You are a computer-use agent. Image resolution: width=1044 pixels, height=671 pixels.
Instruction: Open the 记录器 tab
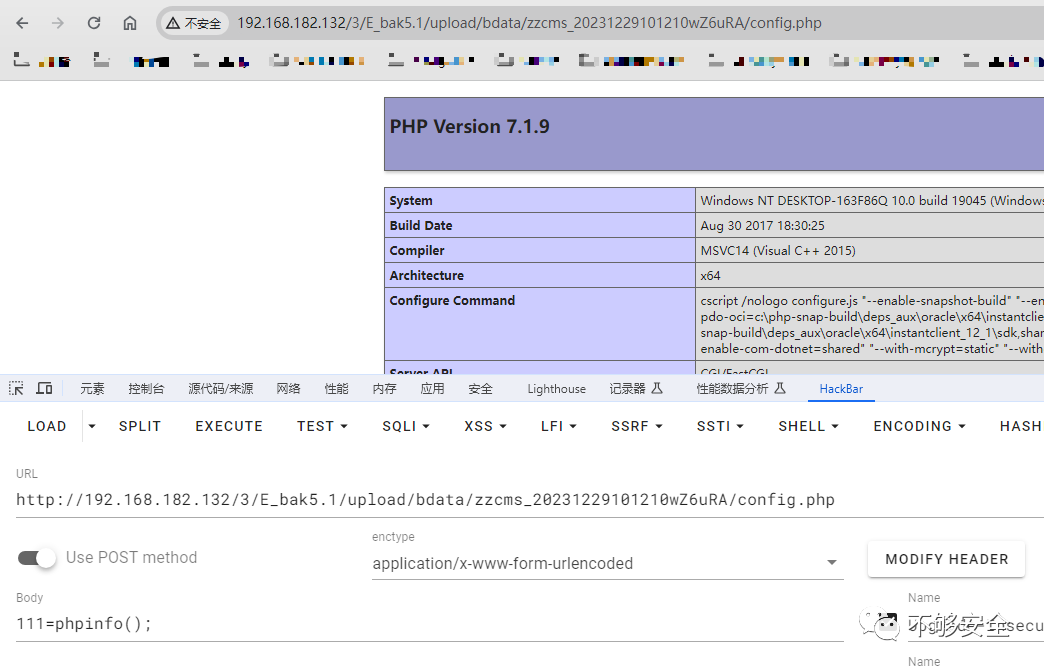pyautogui.click(x=636, y=389)
